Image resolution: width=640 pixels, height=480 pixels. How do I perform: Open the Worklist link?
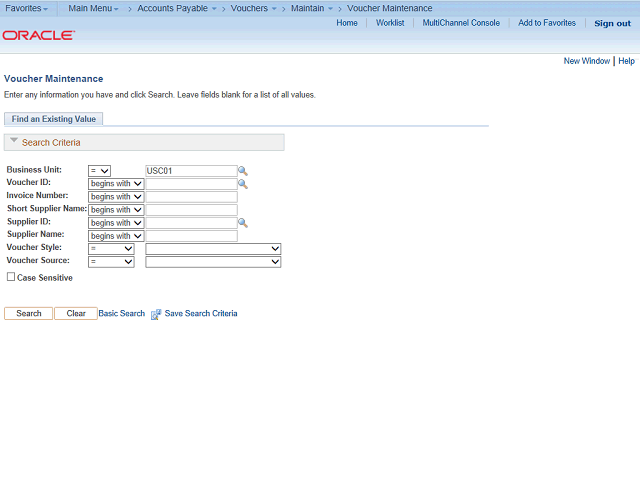[390, 23]
